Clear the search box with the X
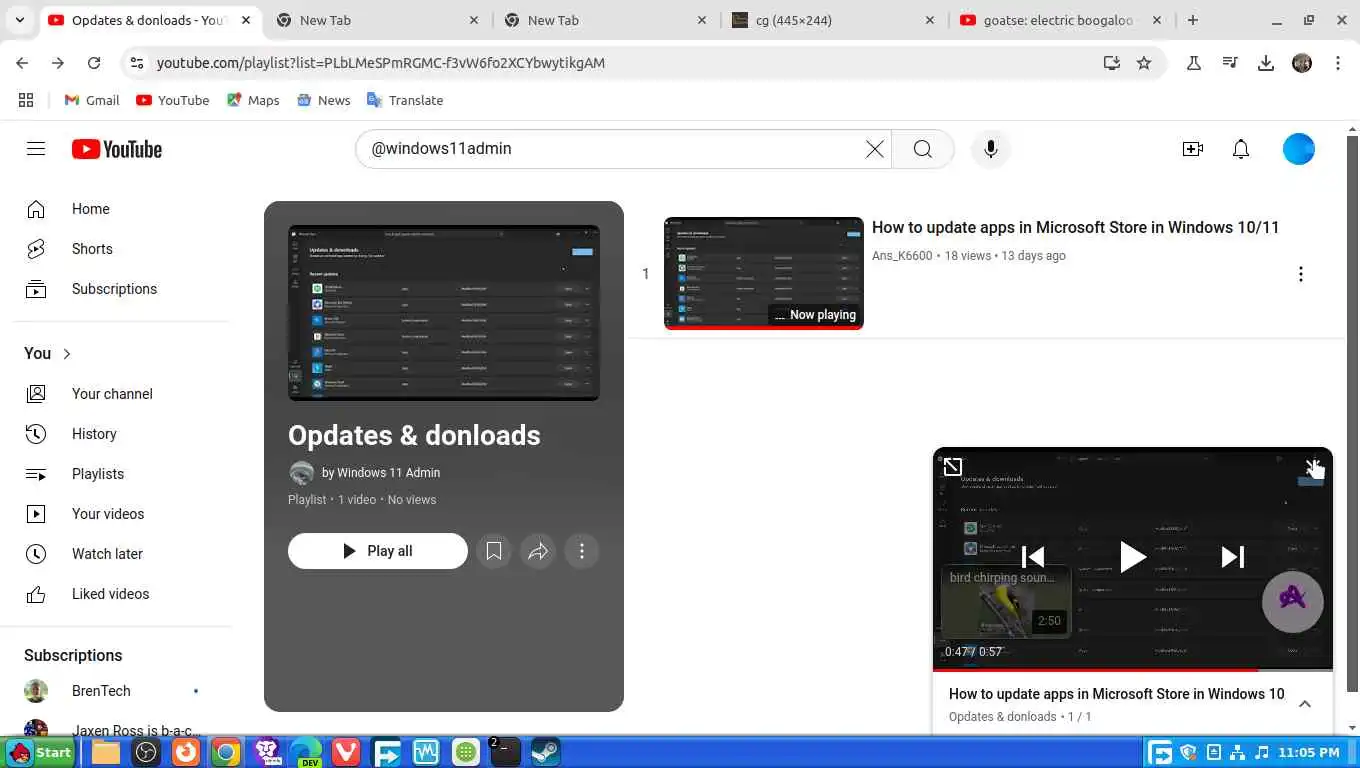The width and height of the screenshot is (1360, 768). 874,149
